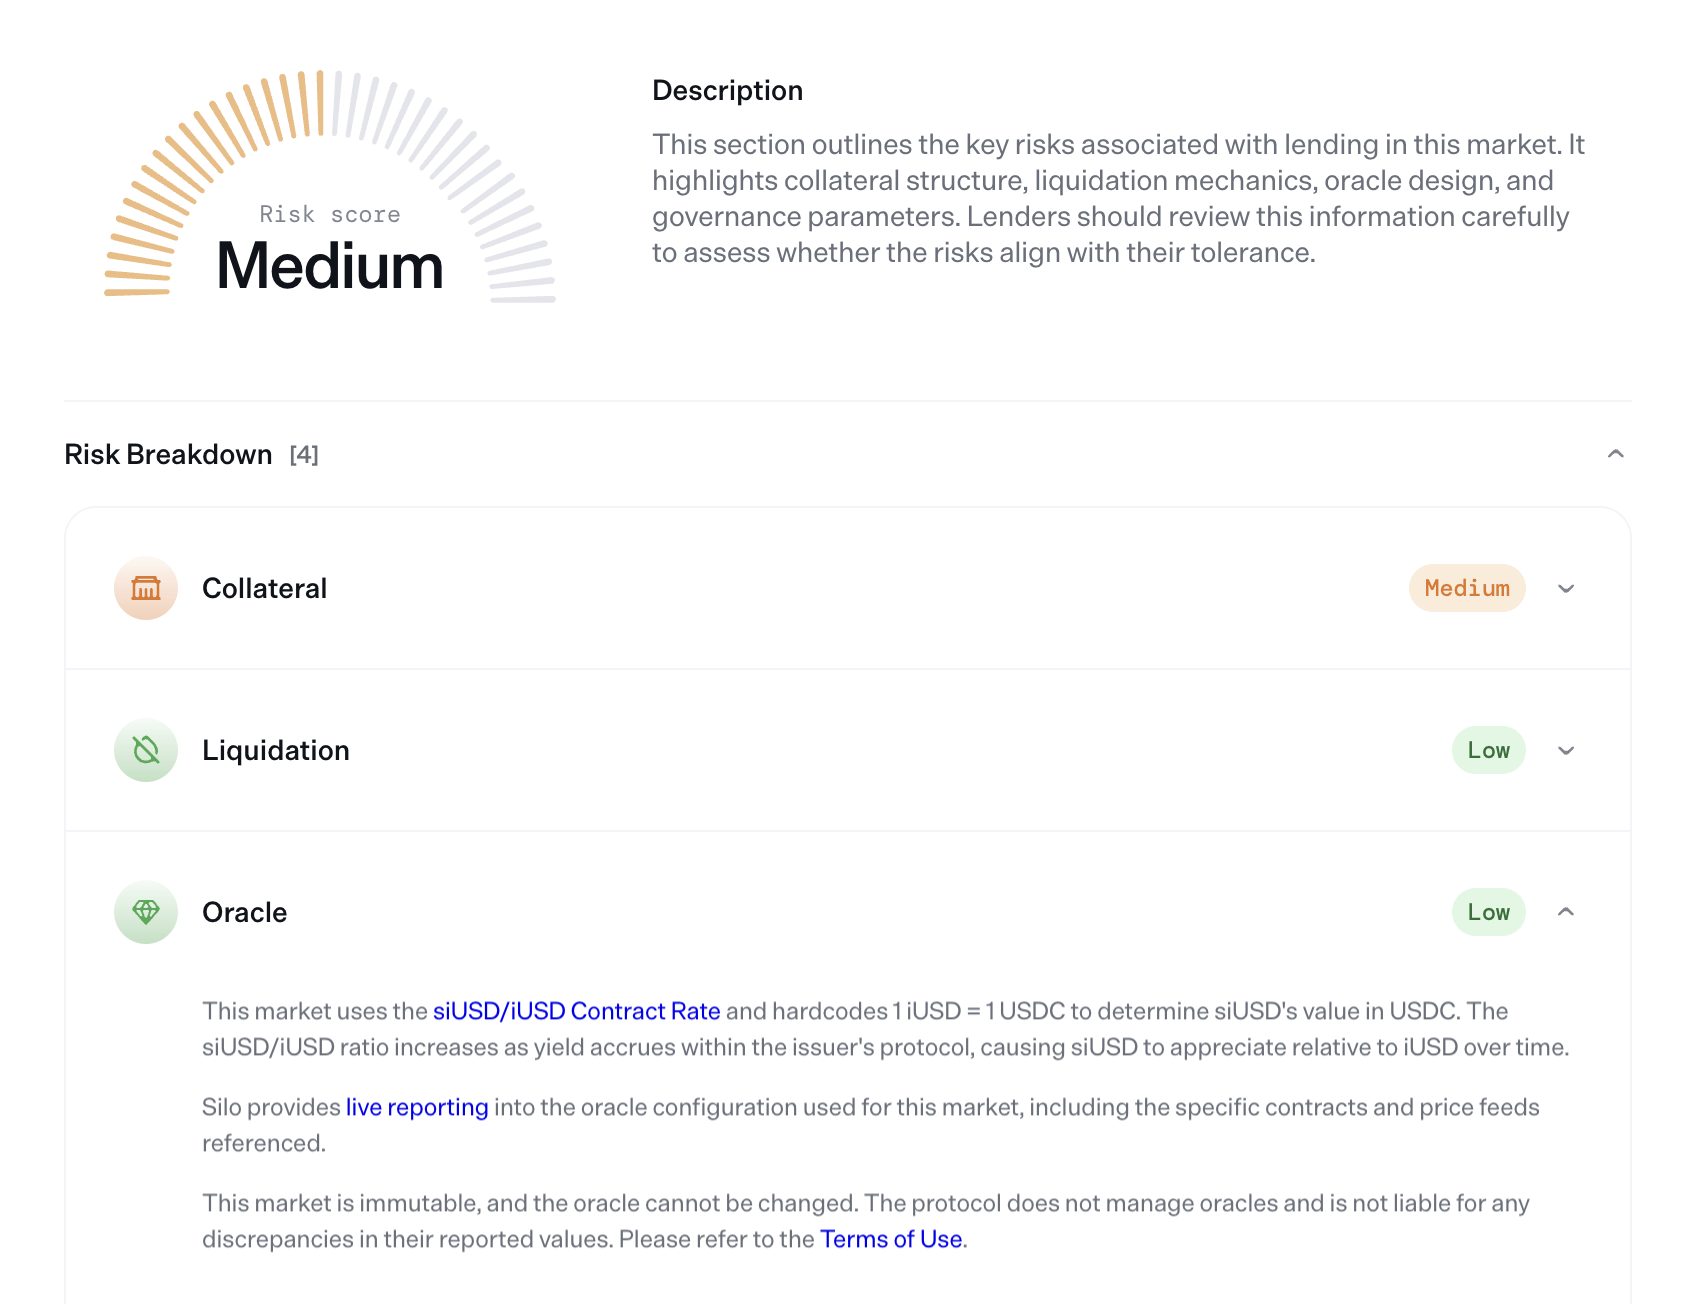
Task: Click the Low badge on Oracle
Action: pyautogui.click(x=1488, y=912)
